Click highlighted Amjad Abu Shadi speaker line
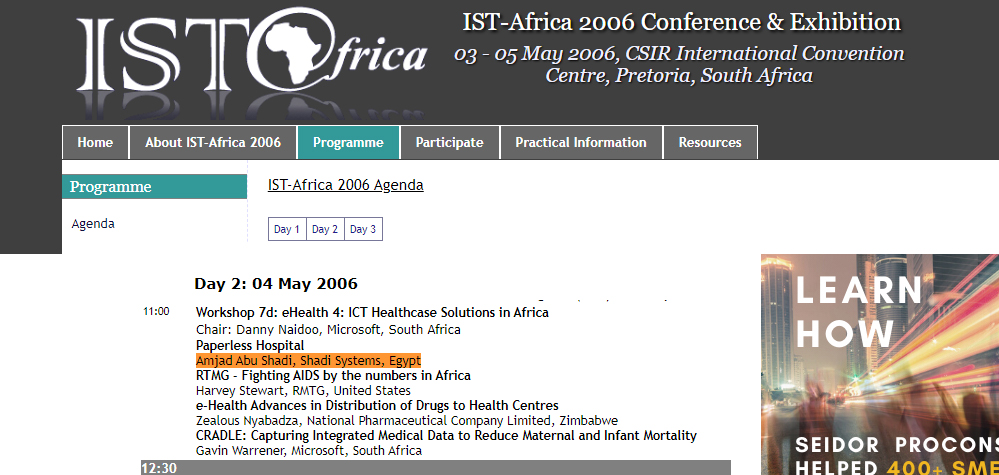The image size is (999, 475). click(x=308, y=360)
